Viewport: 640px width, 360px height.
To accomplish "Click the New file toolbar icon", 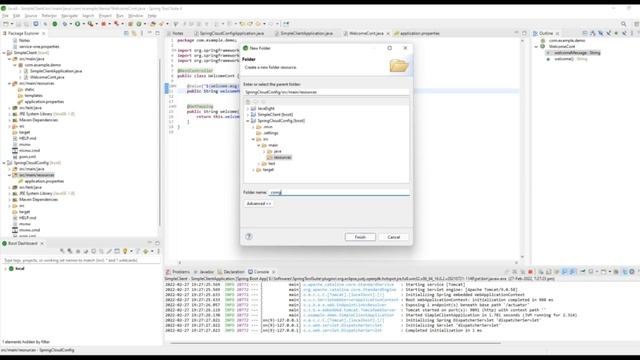I will pyautogui.click(x=6, y=24).
